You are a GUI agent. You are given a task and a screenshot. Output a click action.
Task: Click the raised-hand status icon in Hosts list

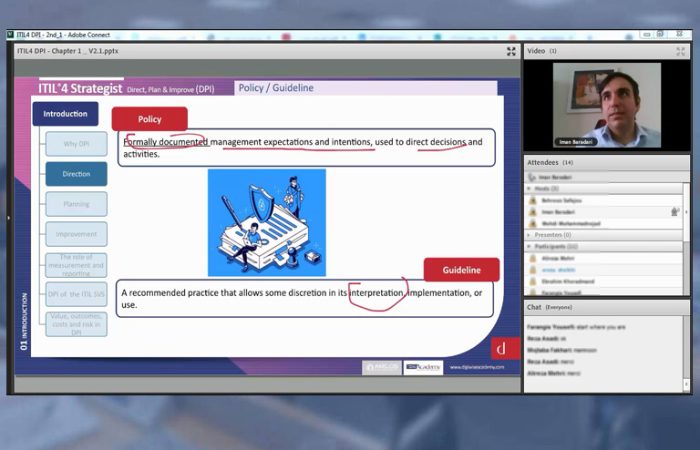click(675, 212)
